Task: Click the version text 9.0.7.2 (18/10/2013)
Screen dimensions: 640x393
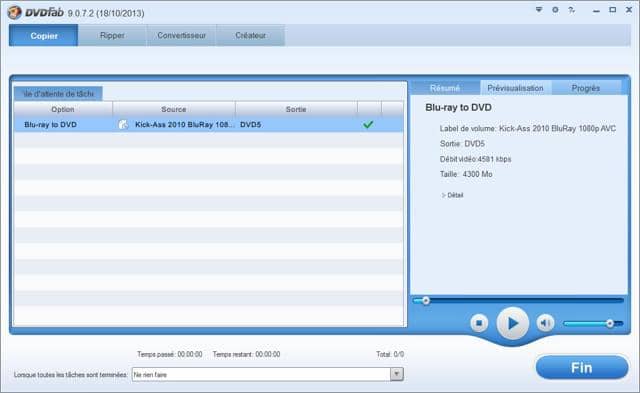Action: 106,13
